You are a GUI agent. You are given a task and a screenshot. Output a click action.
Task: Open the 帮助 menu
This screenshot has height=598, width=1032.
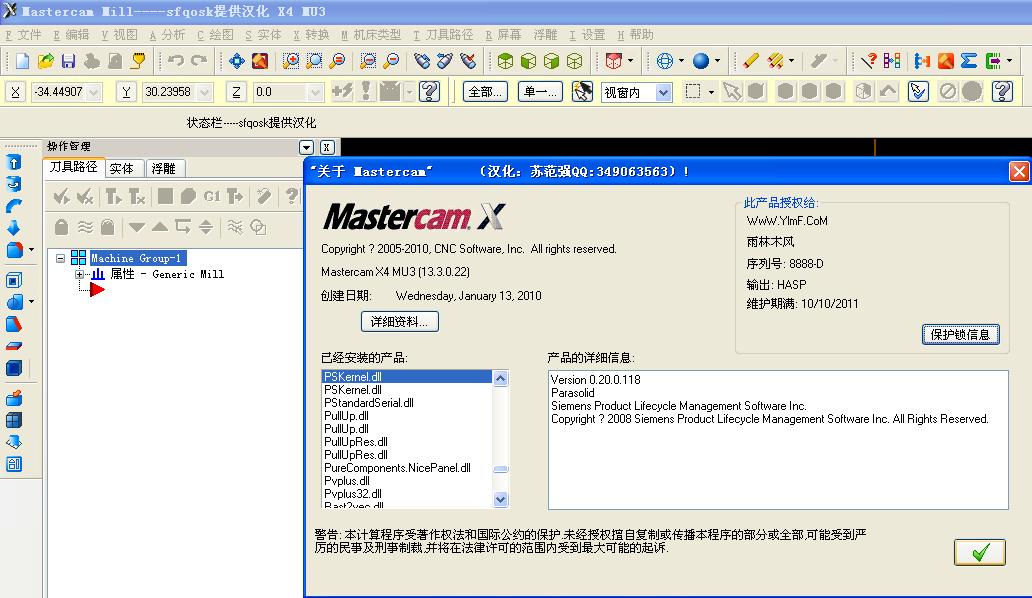point(635,35)
